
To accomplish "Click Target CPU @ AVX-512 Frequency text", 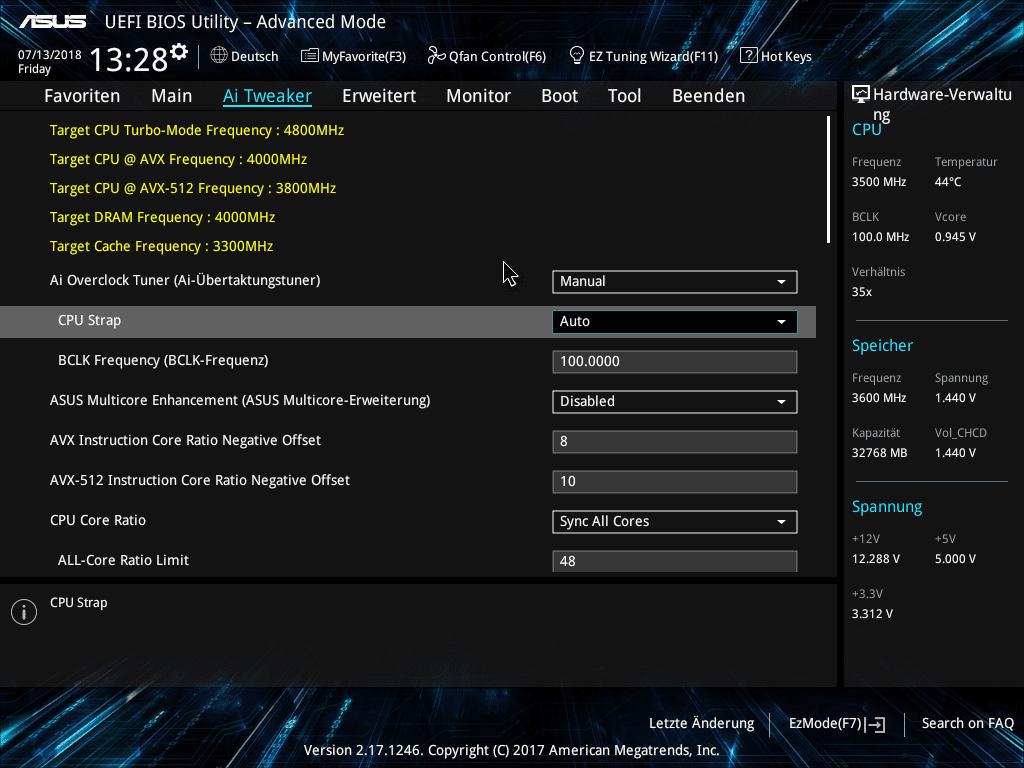I will [193, 189].
